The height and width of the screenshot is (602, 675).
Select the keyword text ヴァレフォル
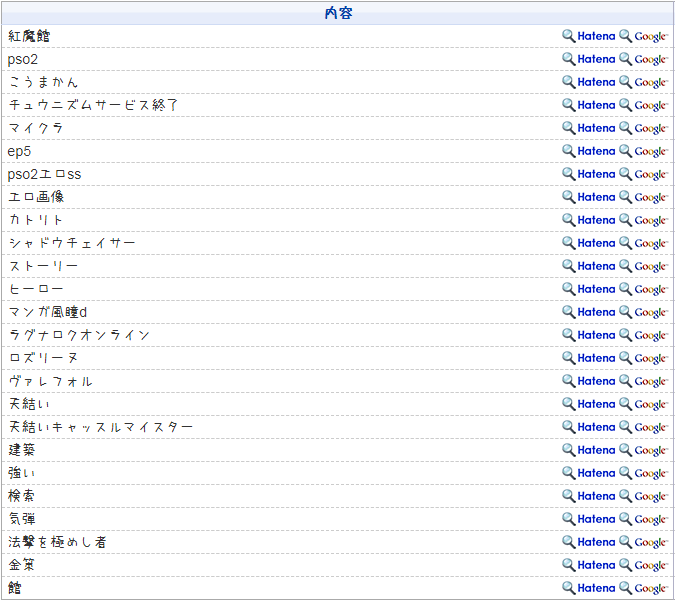point(50,381)
